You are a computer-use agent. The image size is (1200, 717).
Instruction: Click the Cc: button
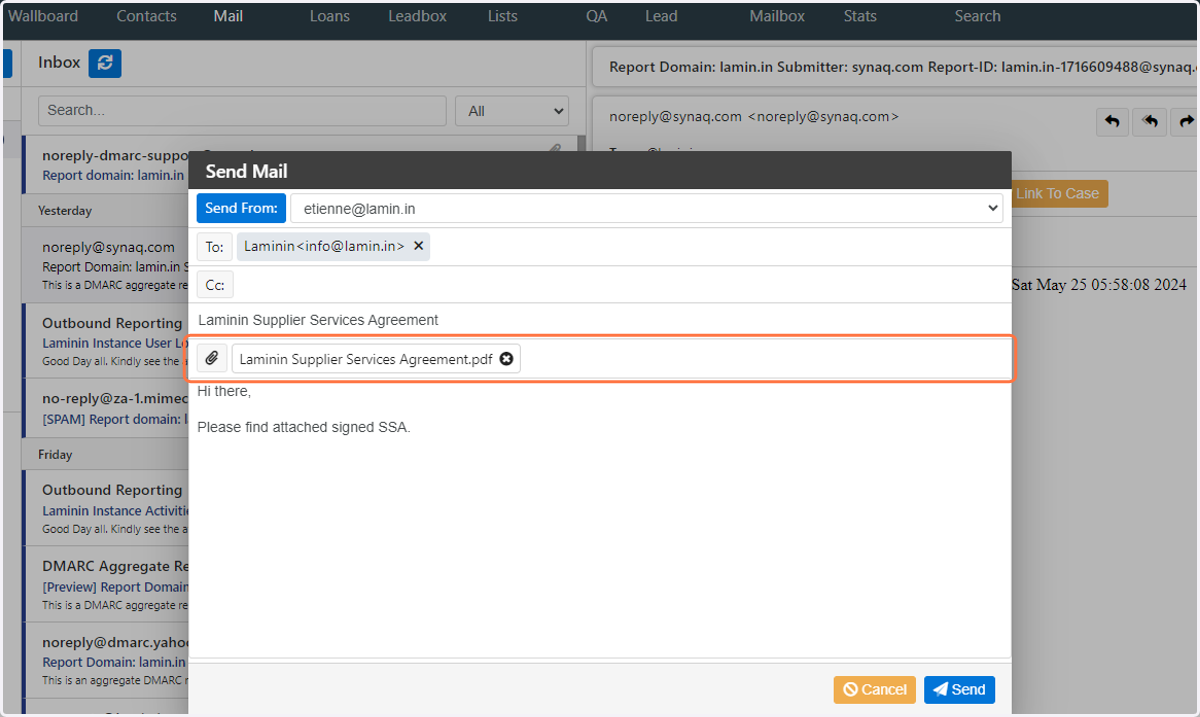pos(215,285)
